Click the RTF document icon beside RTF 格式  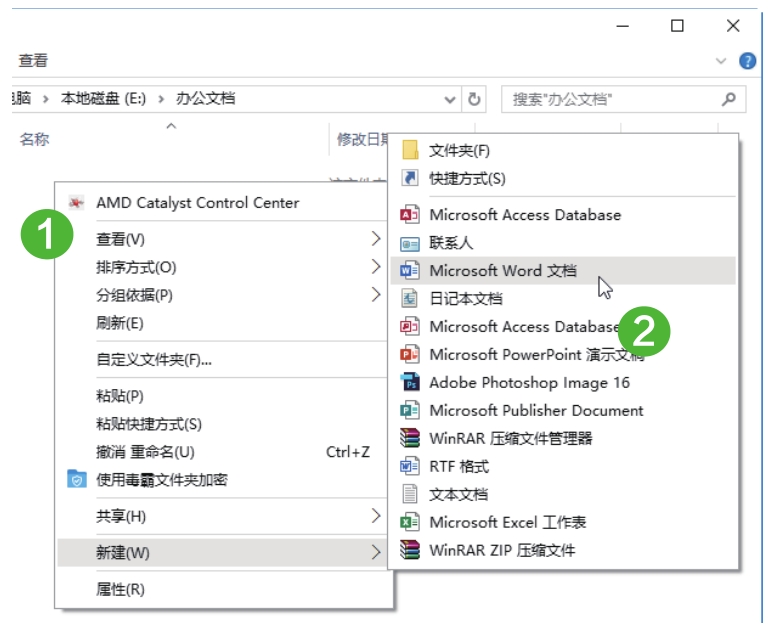[x=410, y=466]
